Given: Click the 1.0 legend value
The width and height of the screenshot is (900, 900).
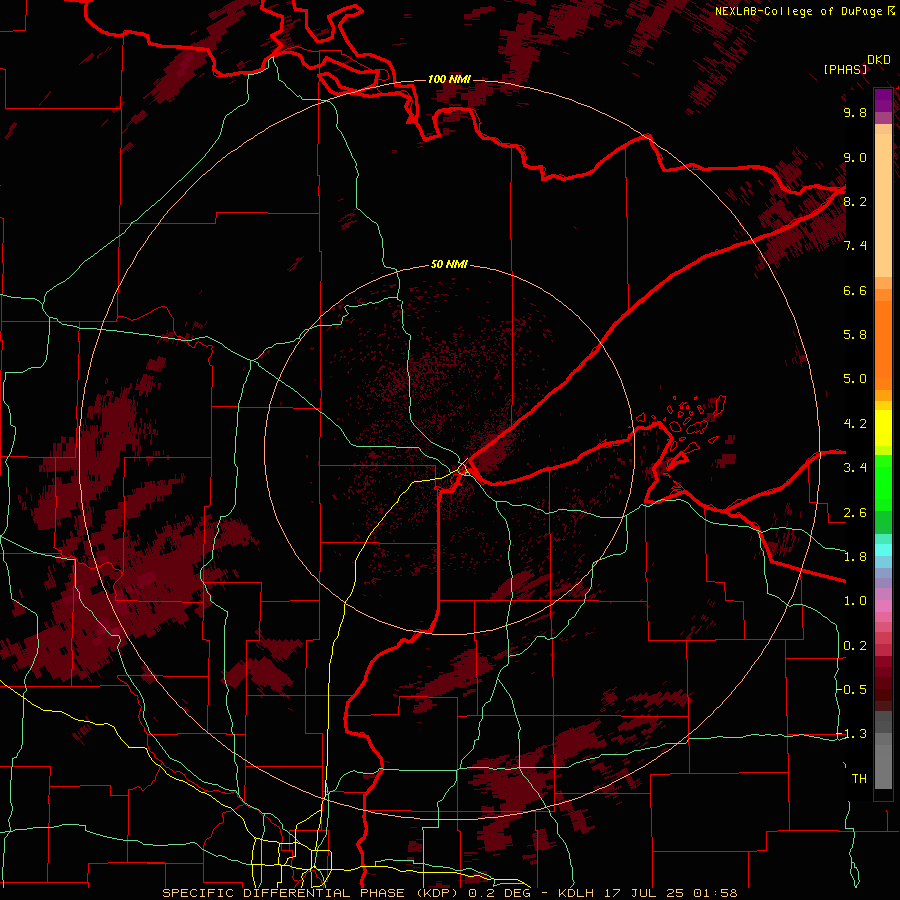Looking at the screenshot, I should [x=855, y=601].
